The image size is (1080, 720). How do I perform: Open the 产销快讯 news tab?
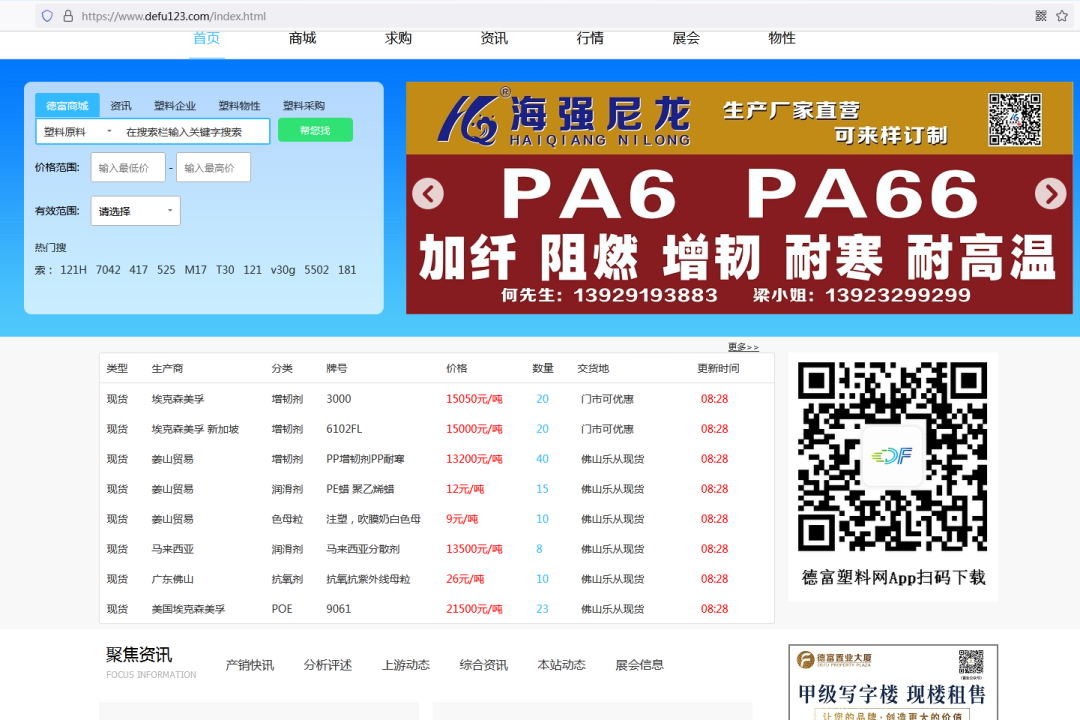coord(250,665)
